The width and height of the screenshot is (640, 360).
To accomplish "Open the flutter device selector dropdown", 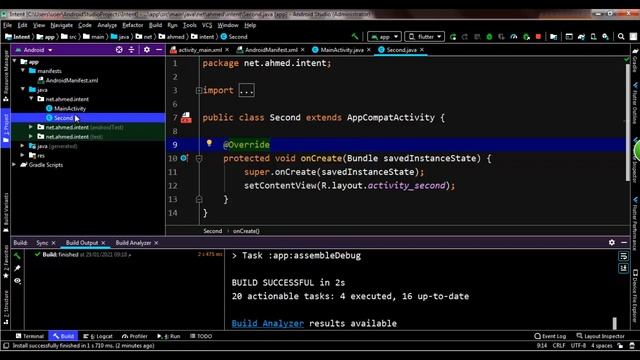I will (x=424, y=37).
